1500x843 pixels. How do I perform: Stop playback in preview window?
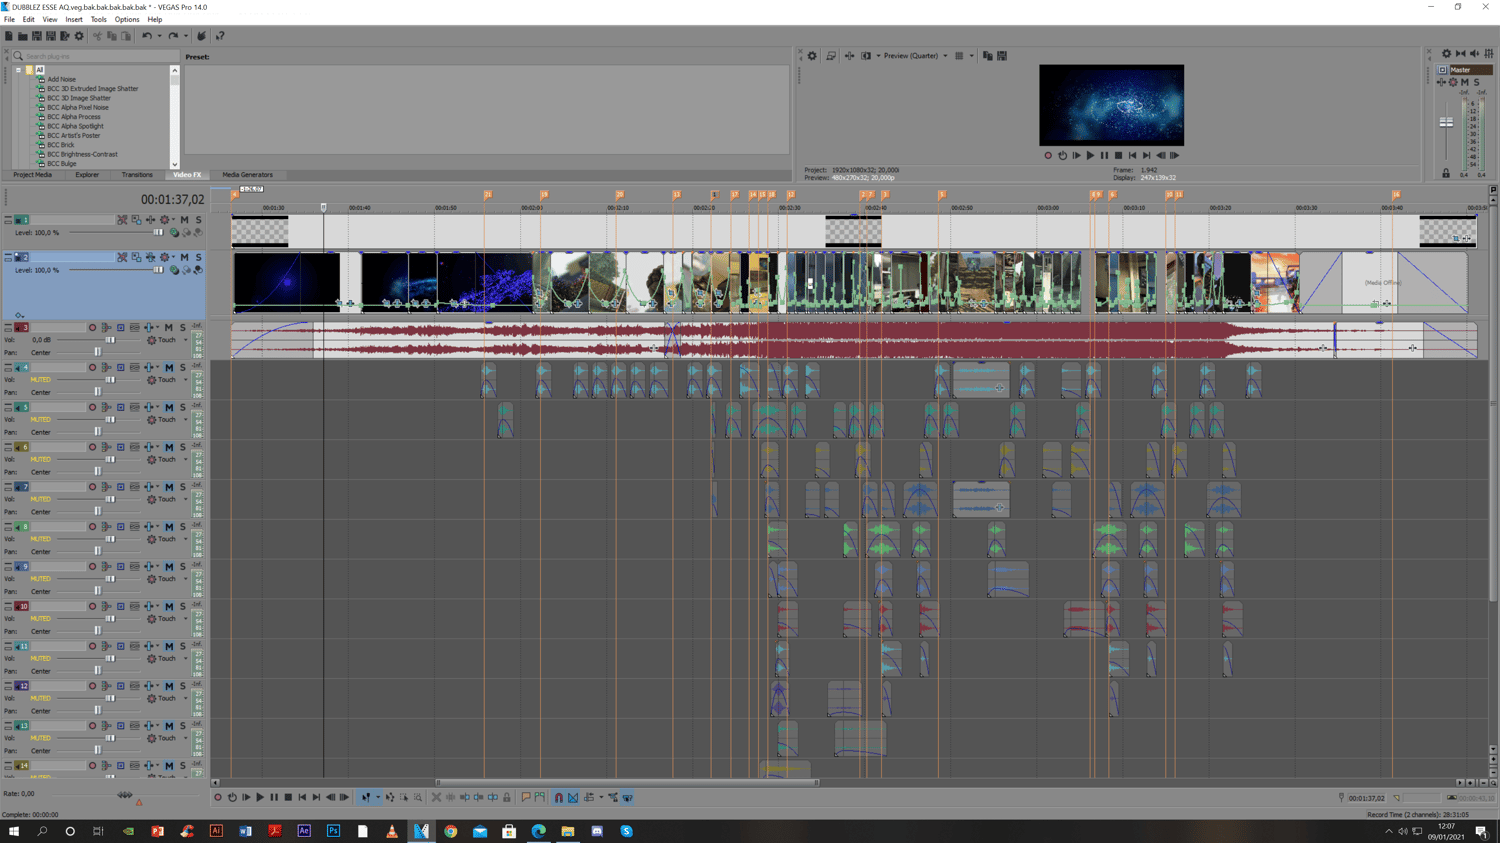1118,156
